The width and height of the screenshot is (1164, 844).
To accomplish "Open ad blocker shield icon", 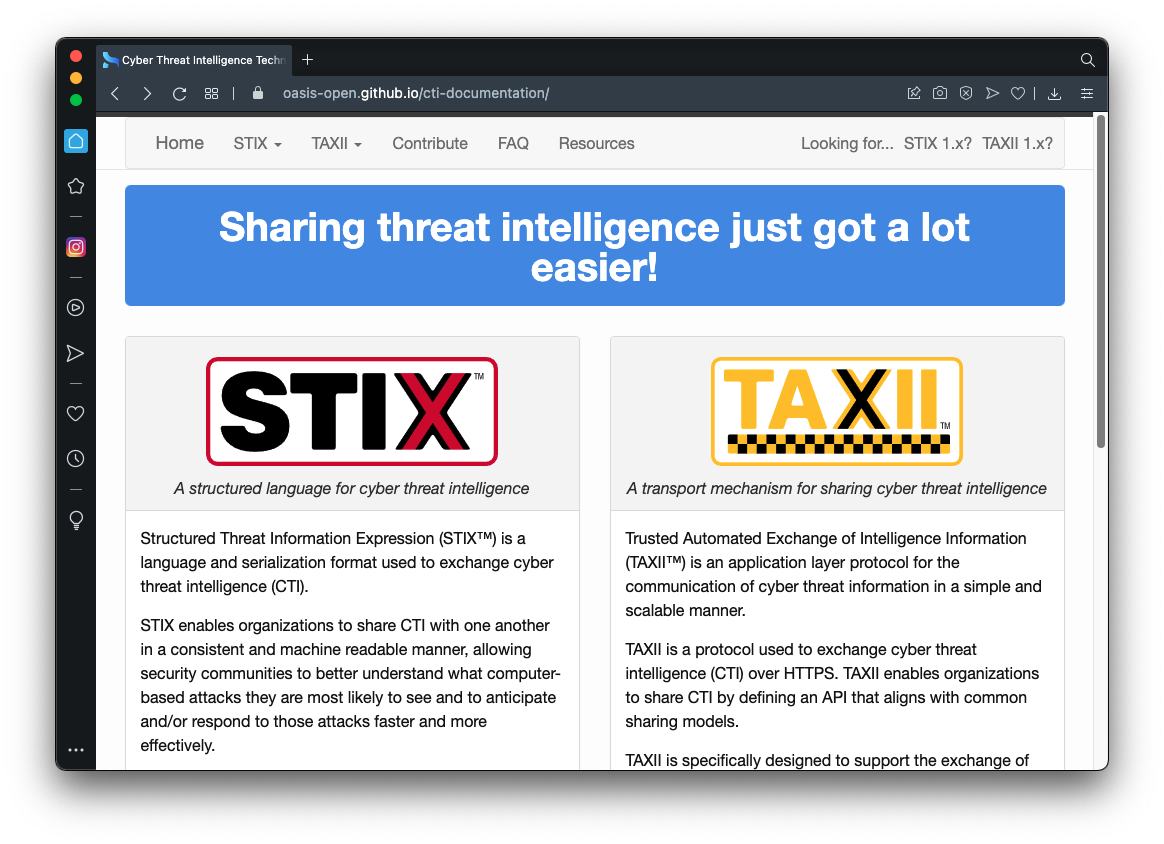I will click(x=966, y=94).
